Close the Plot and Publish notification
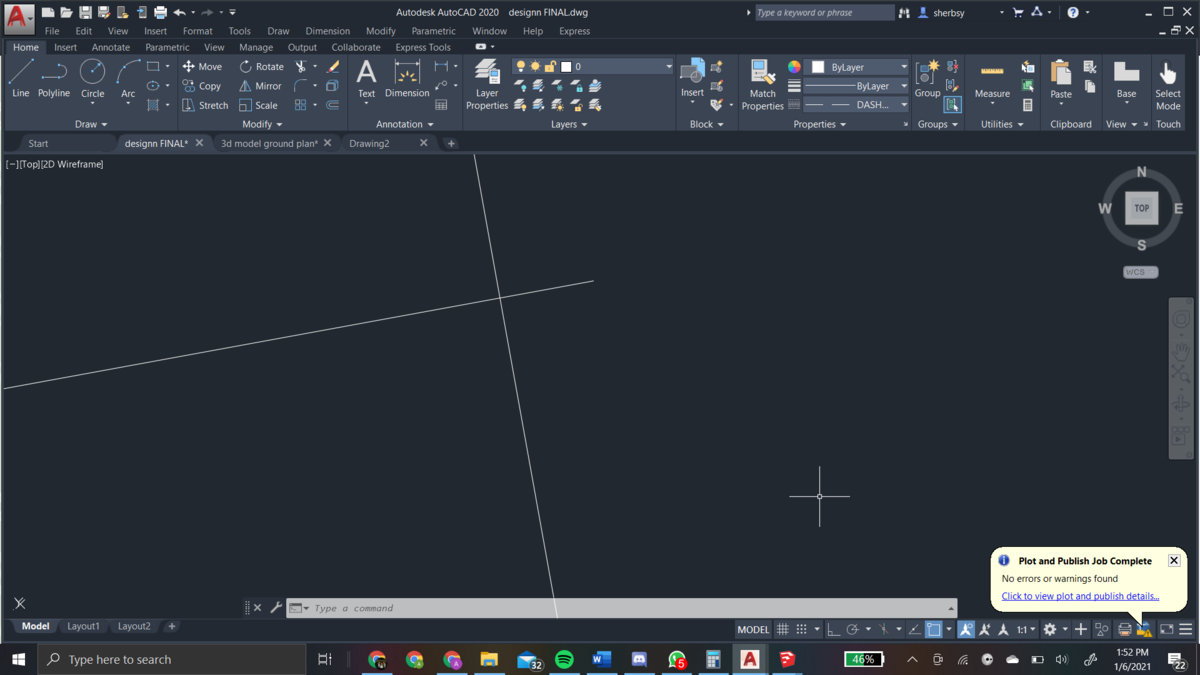 (1174, 561)
